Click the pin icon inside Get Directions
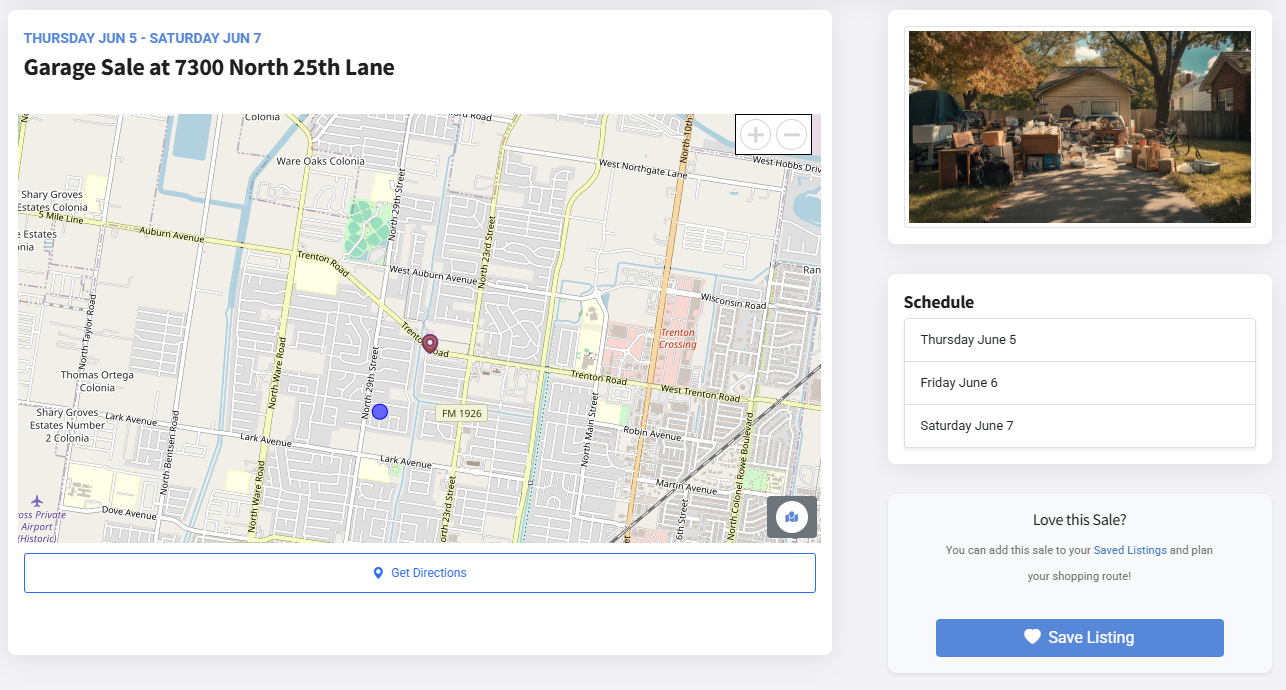 point(378,572)
